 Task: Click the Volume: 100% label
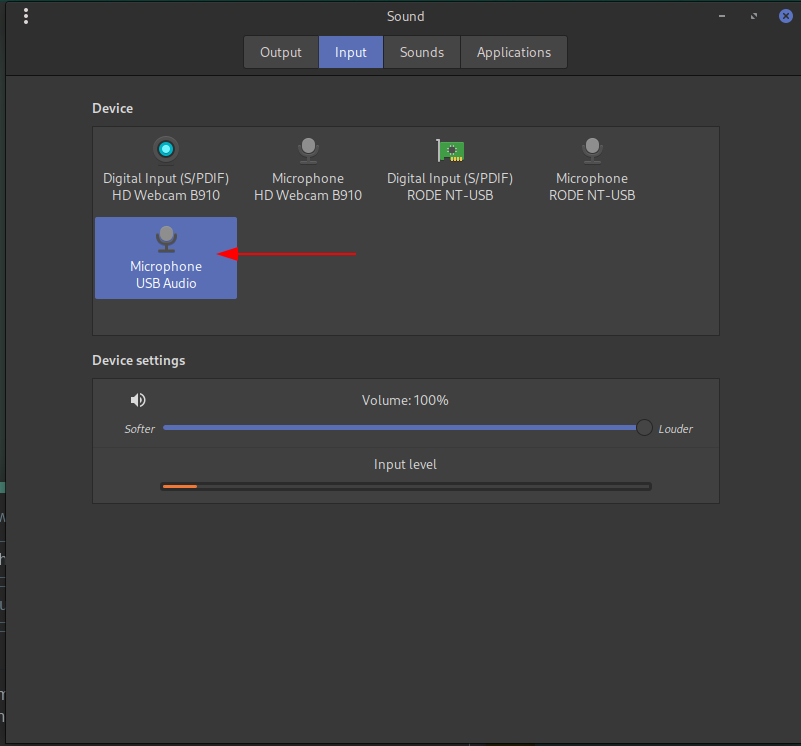405,400
